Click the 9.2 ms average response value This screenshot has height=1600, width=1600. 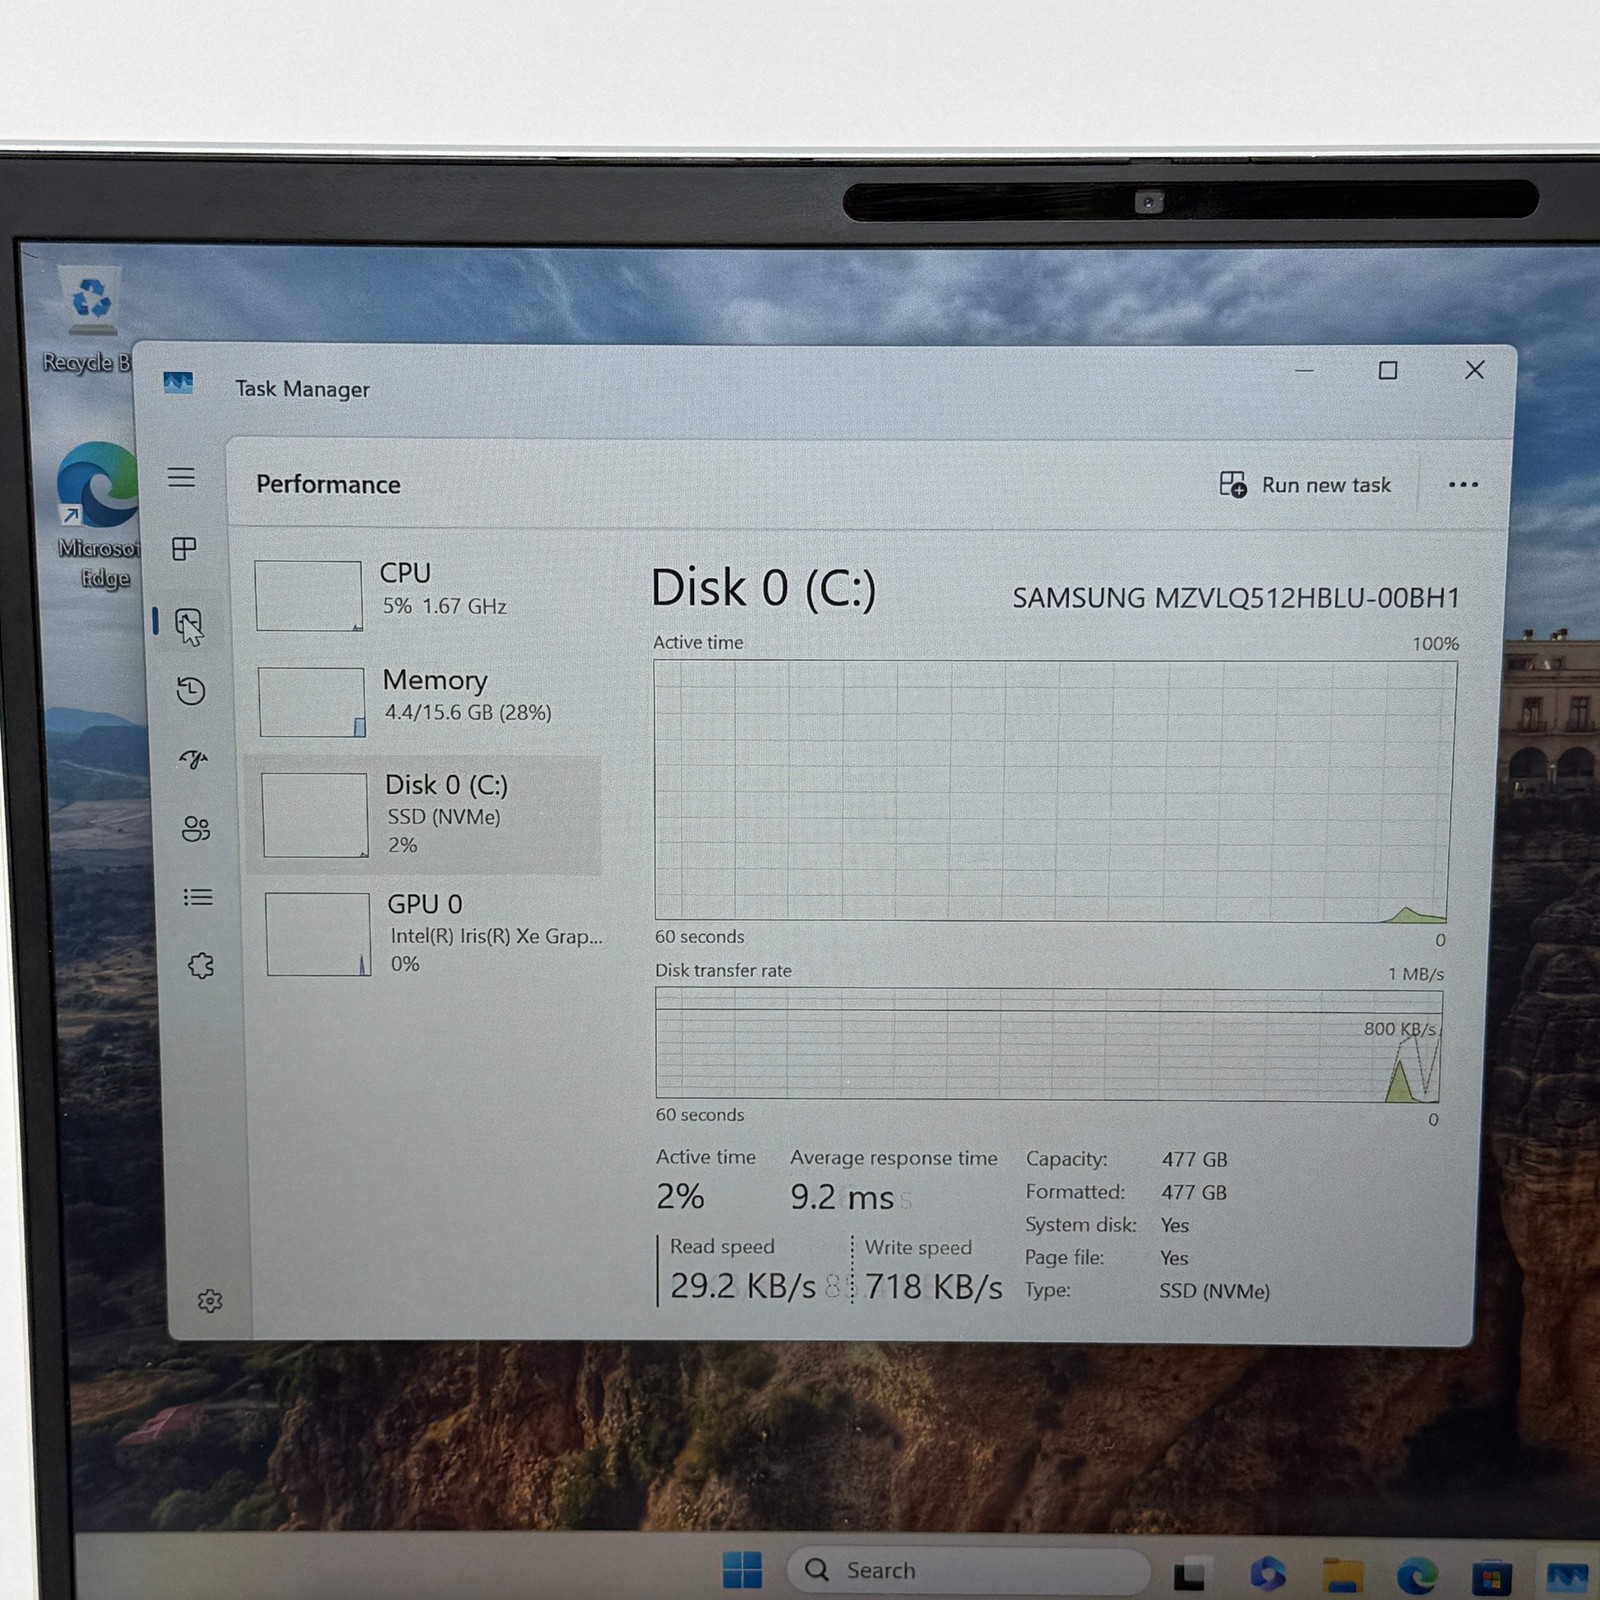[842, 1197]
